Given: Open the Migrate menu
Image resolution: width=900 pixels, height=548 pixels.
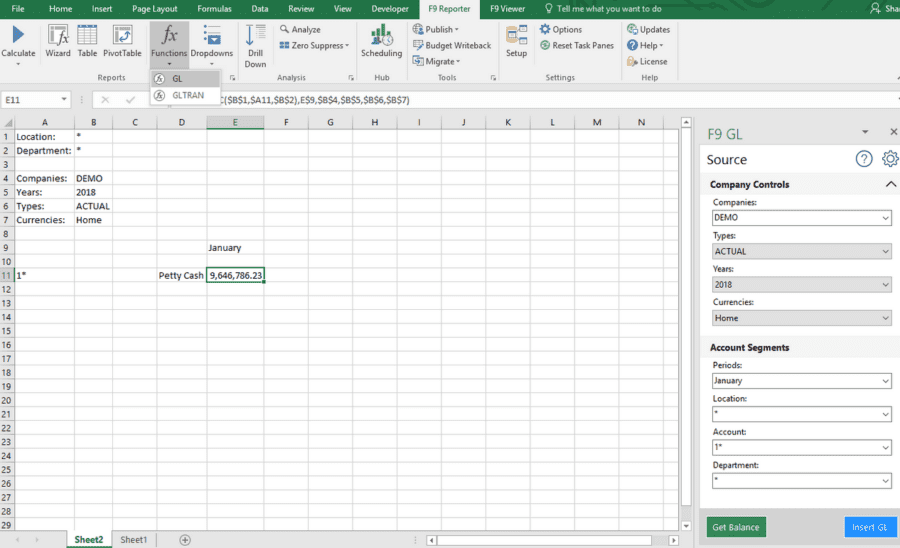Looking at the screenshot, I should coord(436,61).
